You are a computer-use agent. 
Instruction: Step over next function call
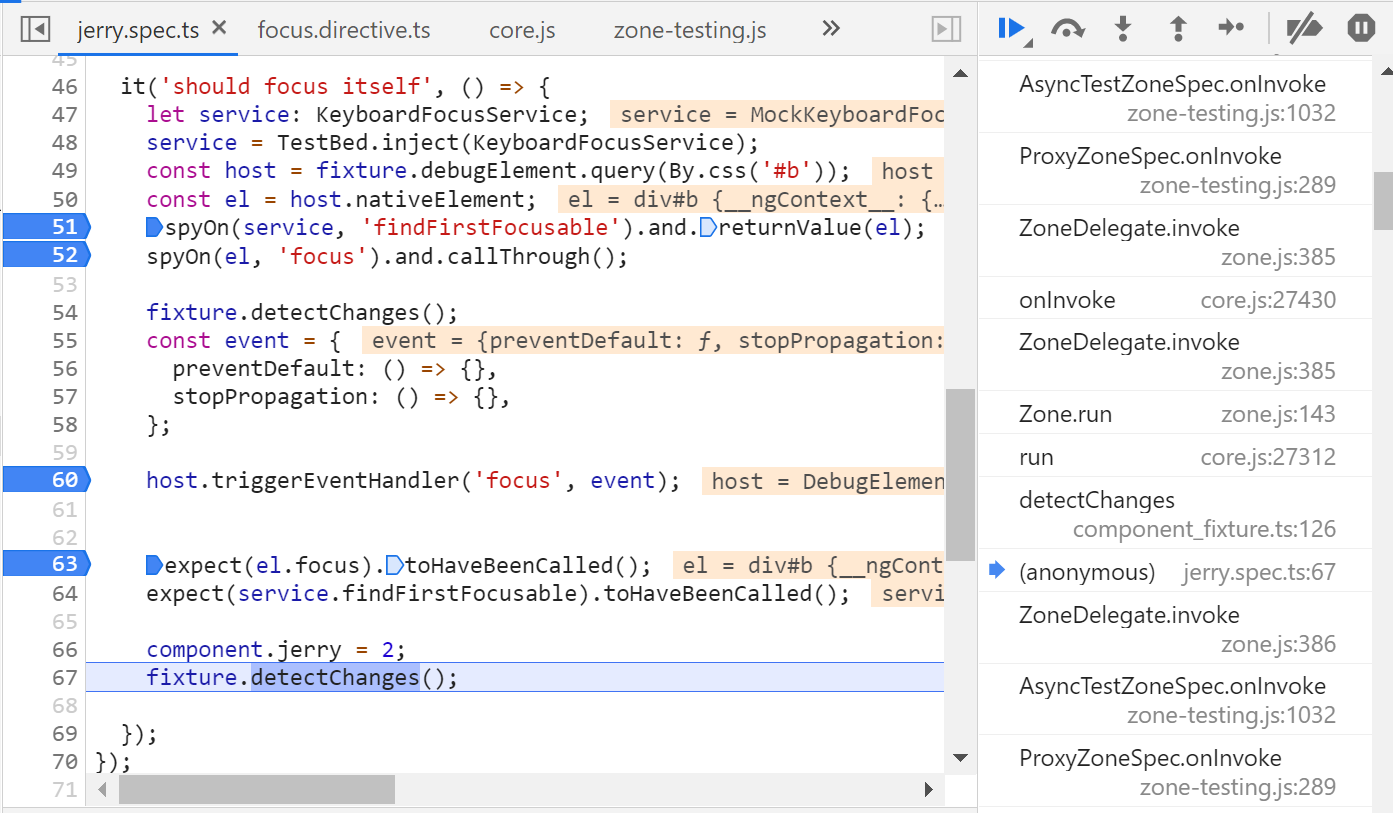pos(1068,28)
